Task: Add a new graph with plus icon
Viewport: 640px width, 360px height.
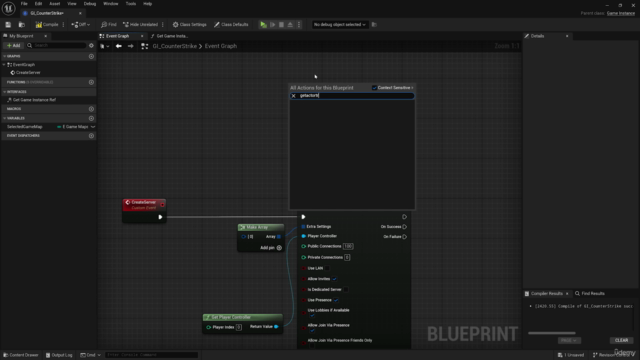Action: click(x=91, y=56)
